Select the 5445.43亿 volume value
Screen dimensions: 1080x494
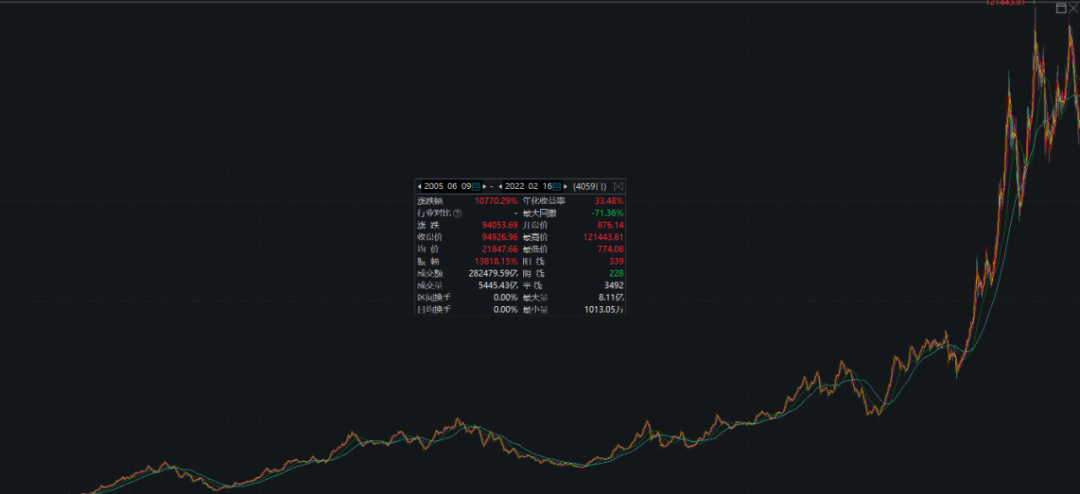[498, 285]
